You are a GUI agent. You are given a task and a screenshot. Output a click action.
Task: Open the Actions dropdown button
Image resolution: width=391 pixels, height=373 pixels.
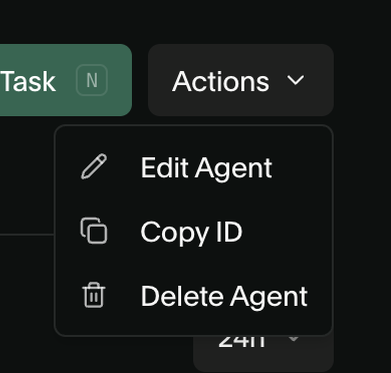pos(241,80)
